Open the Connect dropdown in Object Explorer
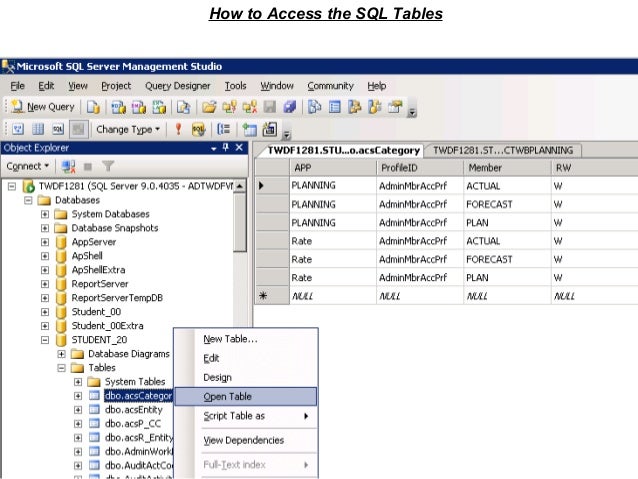 [x=27, y=166]
